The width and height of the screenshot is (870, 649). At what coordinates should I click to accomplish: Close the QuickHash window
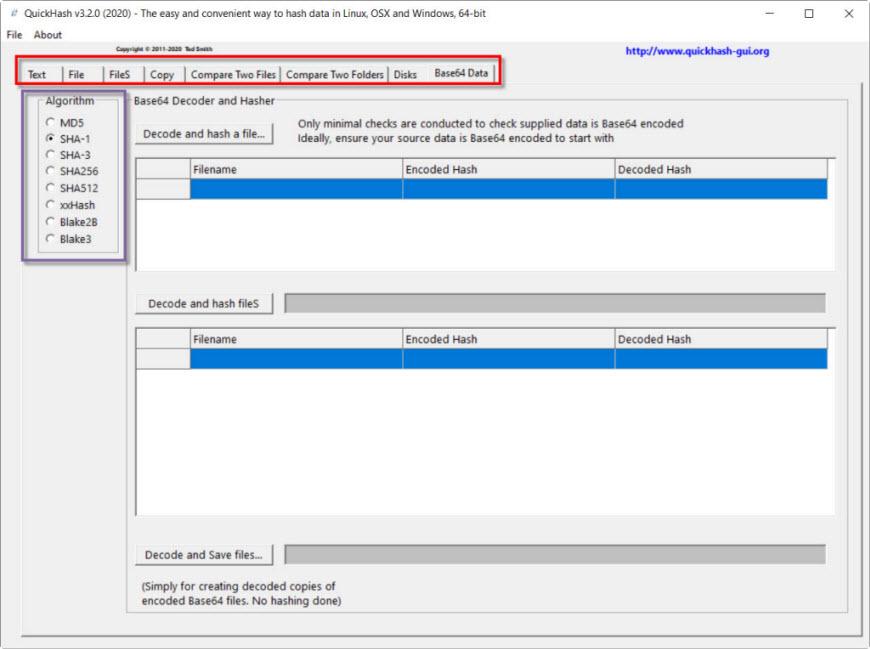pos(849,13)
